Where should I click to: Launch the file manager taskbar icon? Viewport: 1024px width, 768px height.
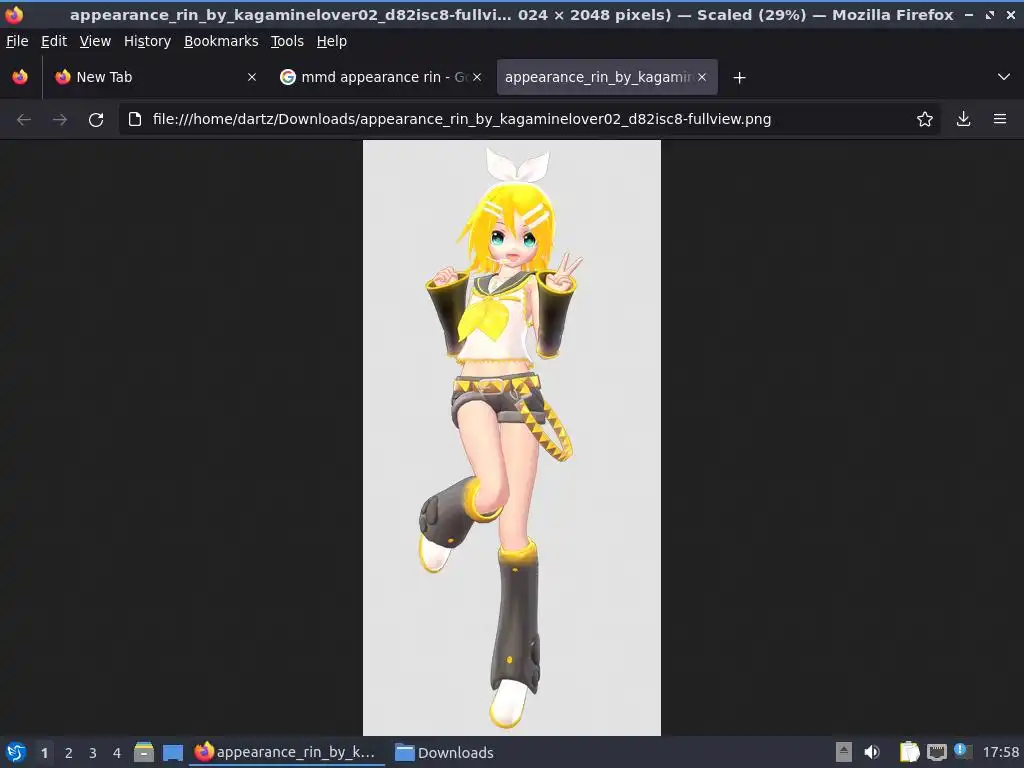144,752
